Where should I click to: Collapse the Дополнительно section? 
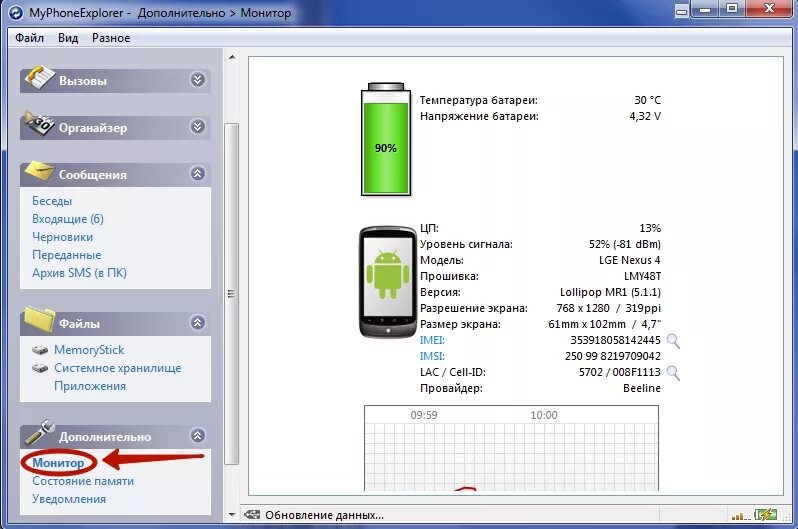tap(197, 435)
